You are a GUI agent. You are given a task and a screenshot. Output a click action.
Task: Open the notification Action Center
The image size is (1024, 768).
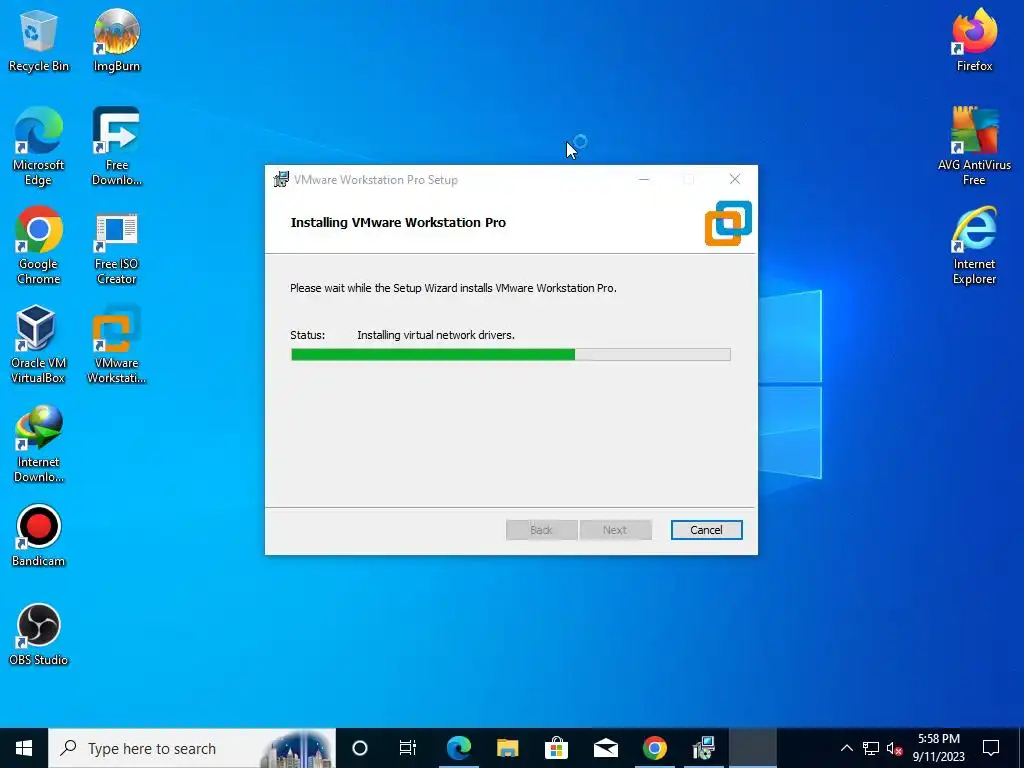(x=991, y=748)
